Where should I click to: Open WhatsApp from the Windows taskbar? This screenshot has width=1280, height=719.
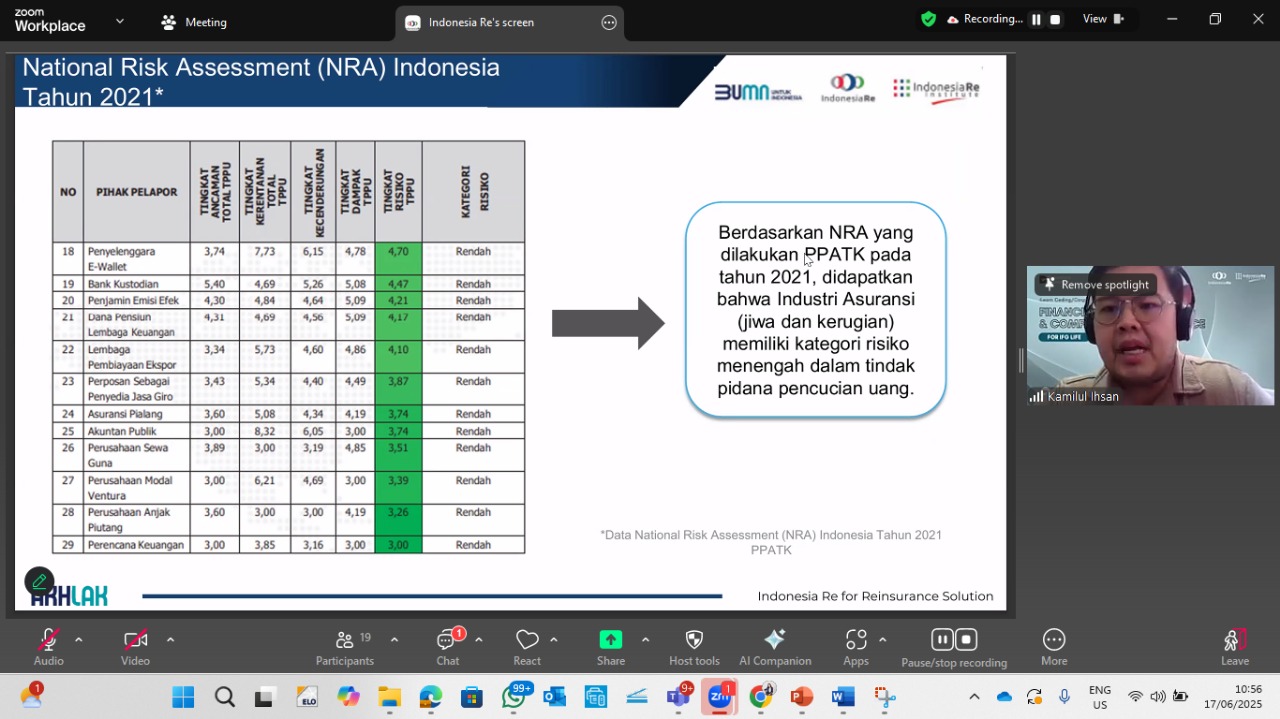[x=514, y=697]
